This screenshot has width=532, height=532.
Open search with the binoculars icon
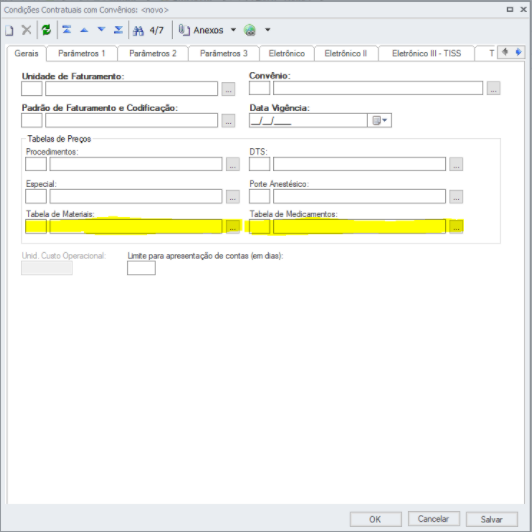tap(138, 31)
